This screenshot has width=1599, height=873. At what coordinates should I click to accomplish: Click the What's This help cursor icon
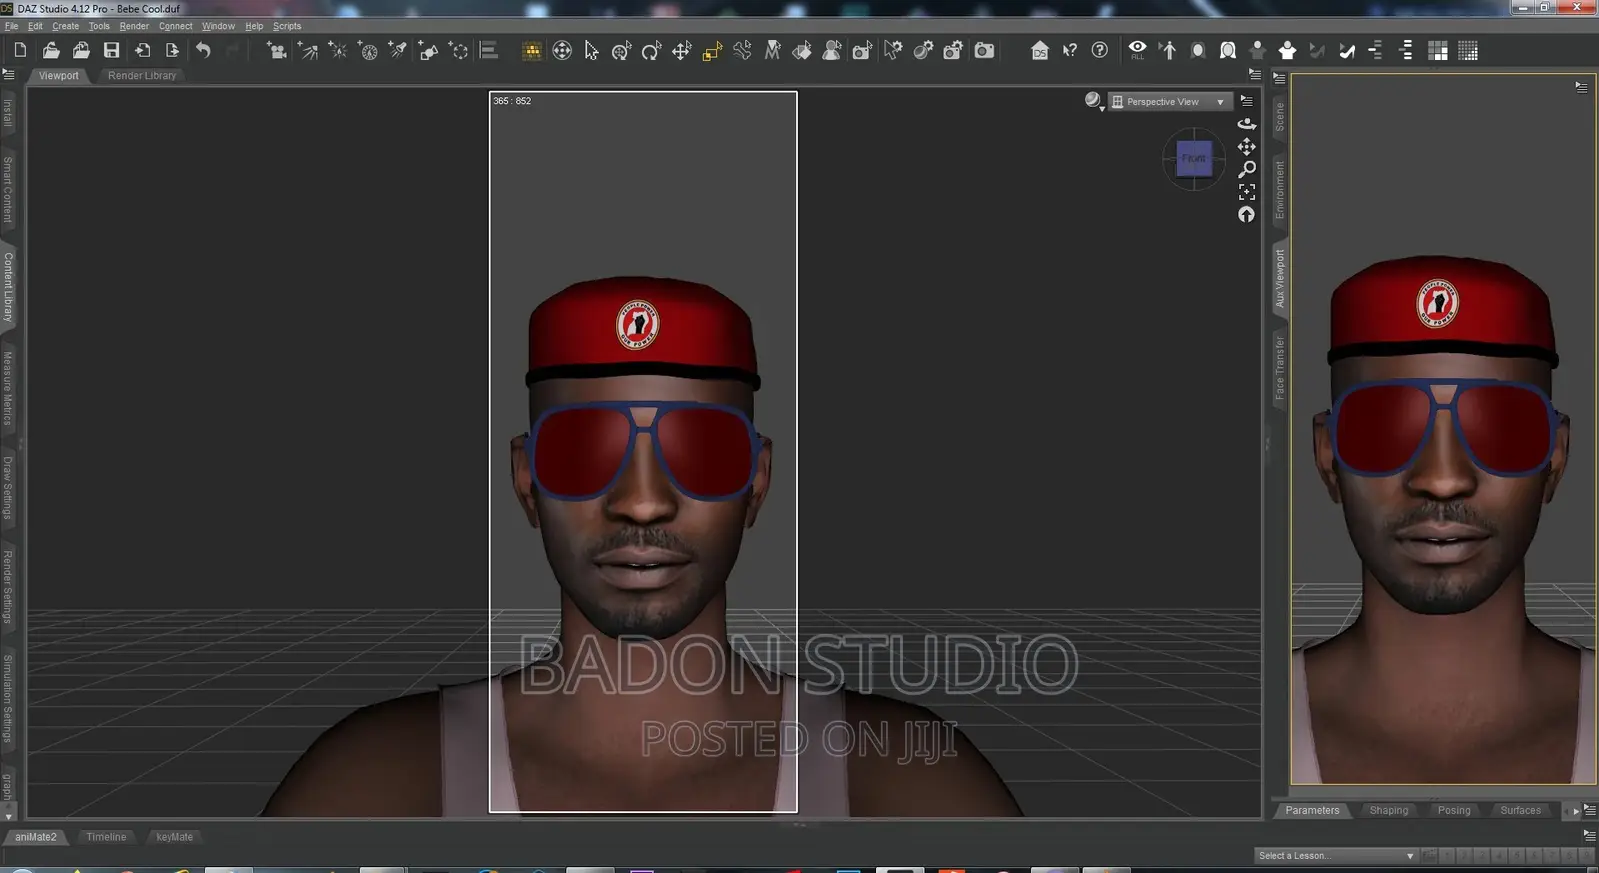point(1070,50)
